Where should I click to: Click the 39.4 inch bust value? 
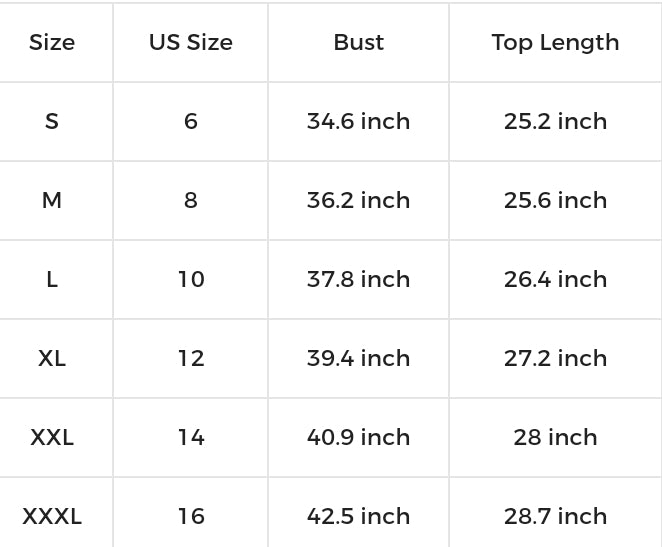click(x=358, y=358)
